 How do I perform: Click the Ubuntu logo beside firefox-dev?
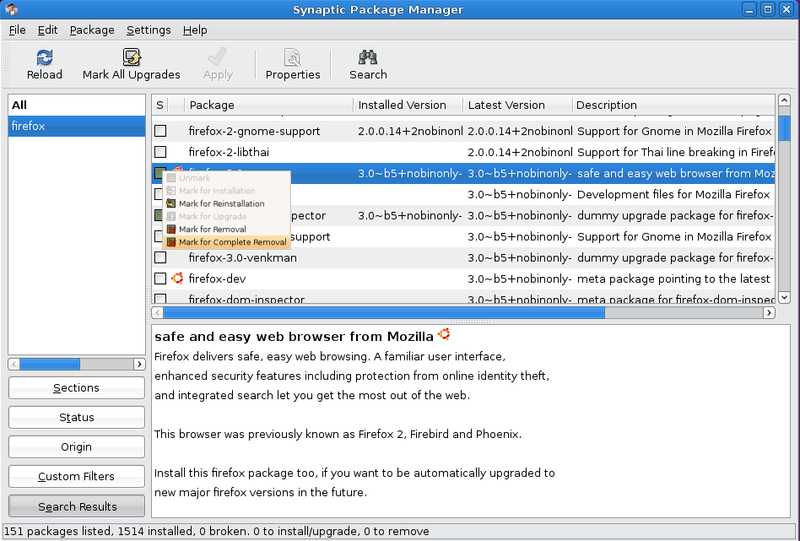[x=177, y=278]
